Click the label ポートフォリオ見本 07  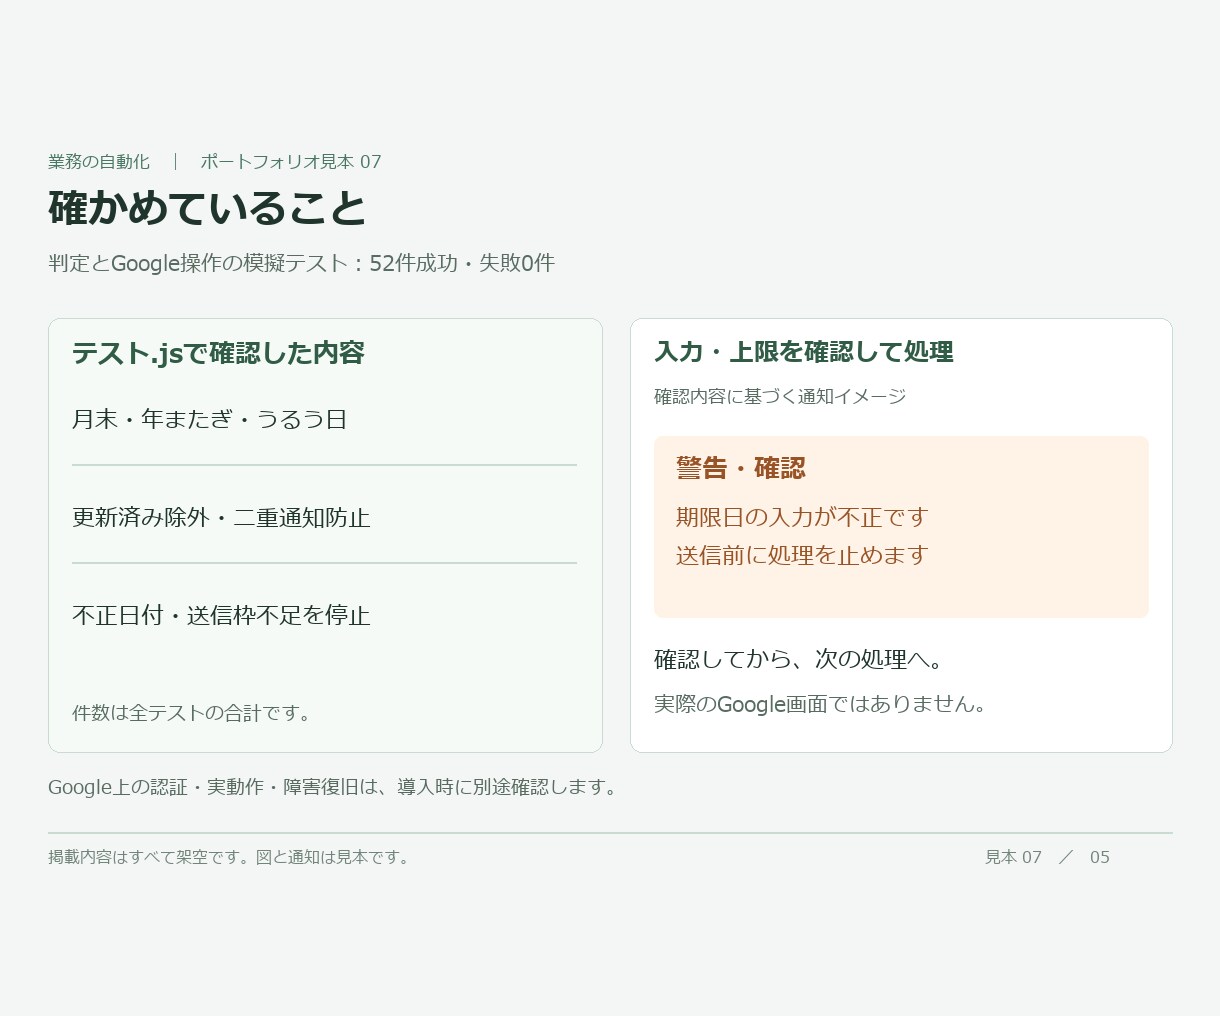[291, 162]
